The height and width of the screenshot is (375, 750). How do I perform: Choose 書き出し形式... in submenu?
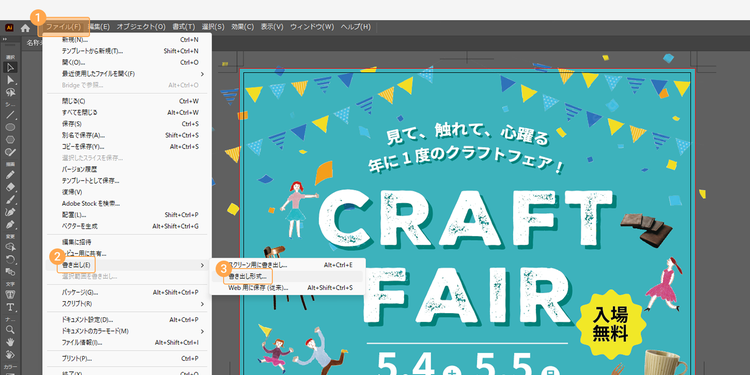tap(287, 276)
